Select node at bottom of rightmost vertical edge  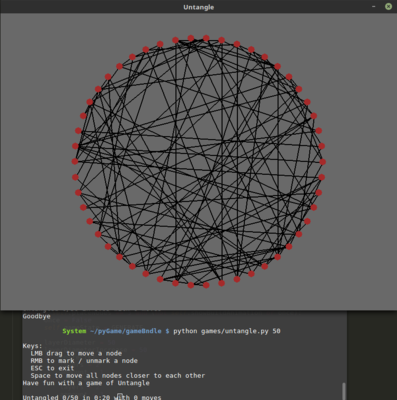coord(278,257)
